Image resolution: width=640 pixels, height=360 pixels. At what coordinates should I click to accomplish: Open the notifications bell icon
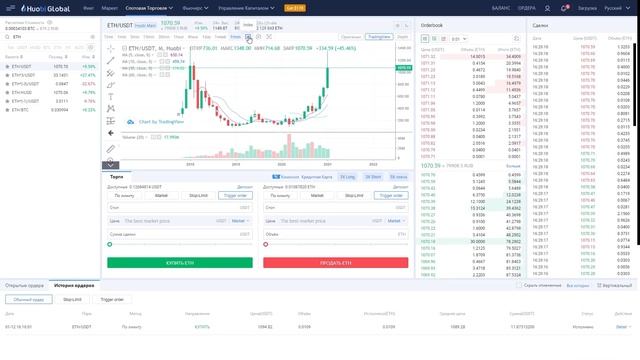(564, 8)
